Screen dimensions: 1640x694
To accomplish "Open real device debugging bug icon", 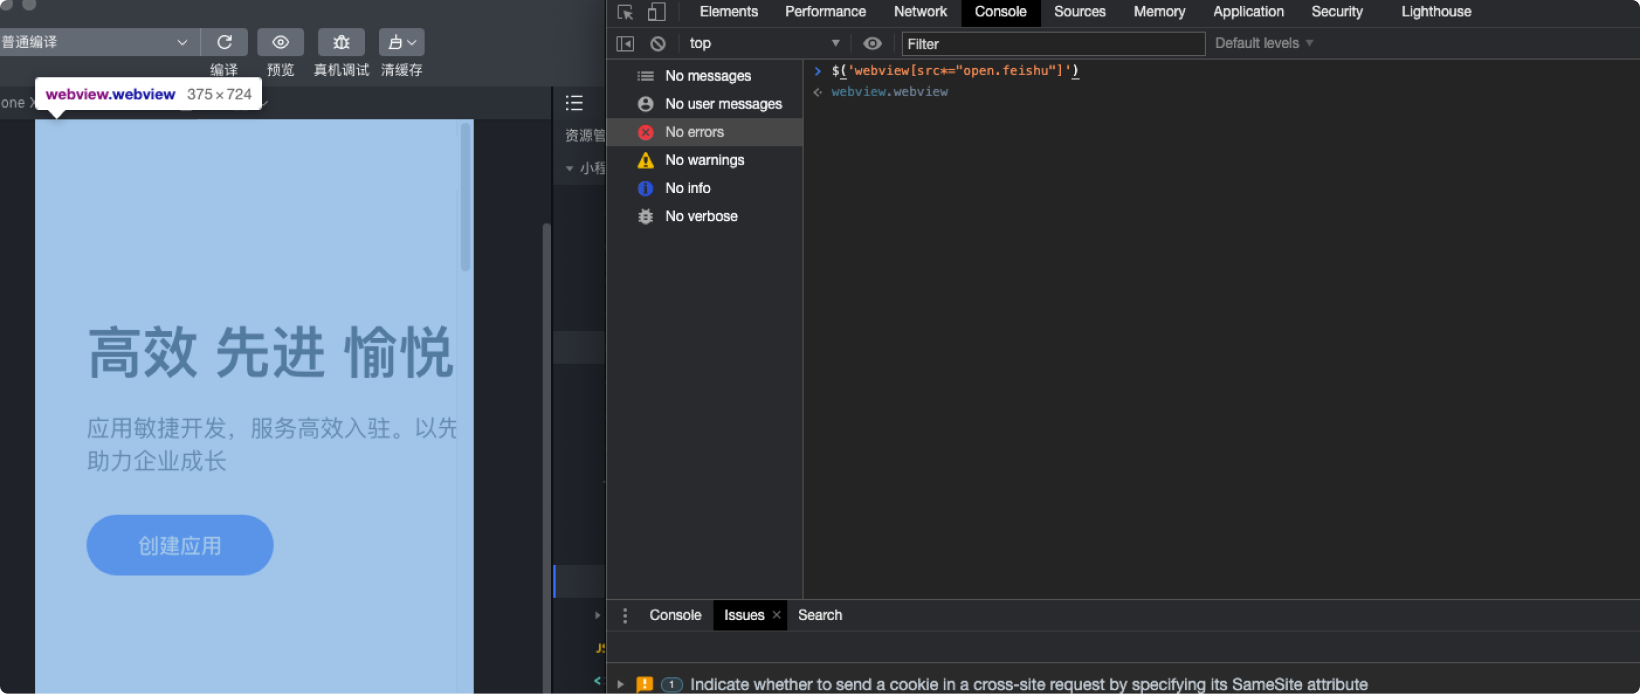I will [341, 42].
